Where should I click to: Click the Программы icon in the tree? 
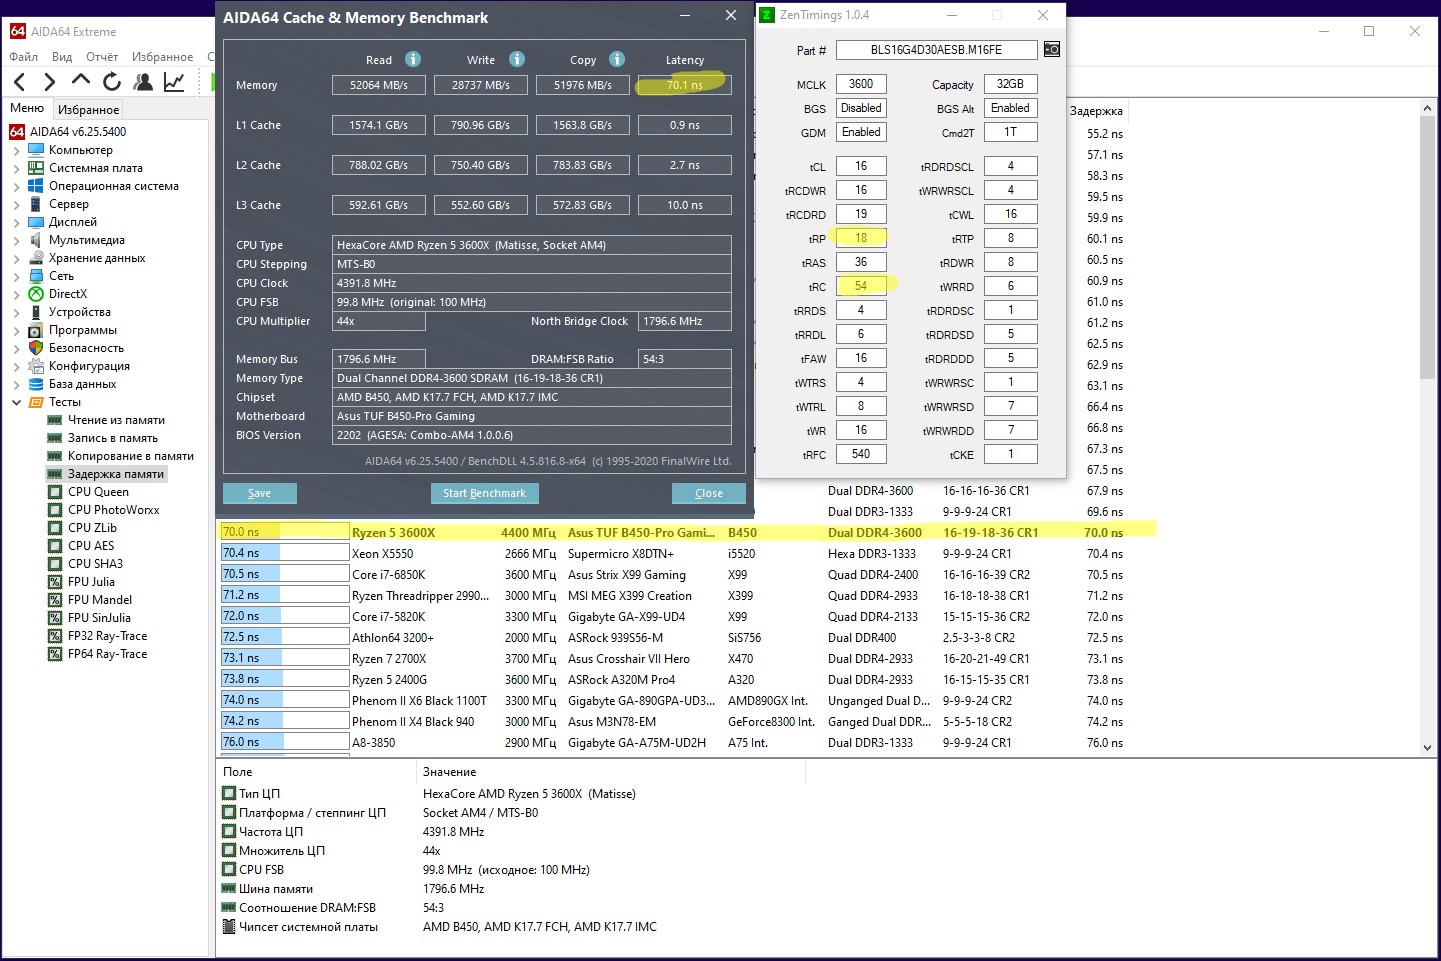36,330
